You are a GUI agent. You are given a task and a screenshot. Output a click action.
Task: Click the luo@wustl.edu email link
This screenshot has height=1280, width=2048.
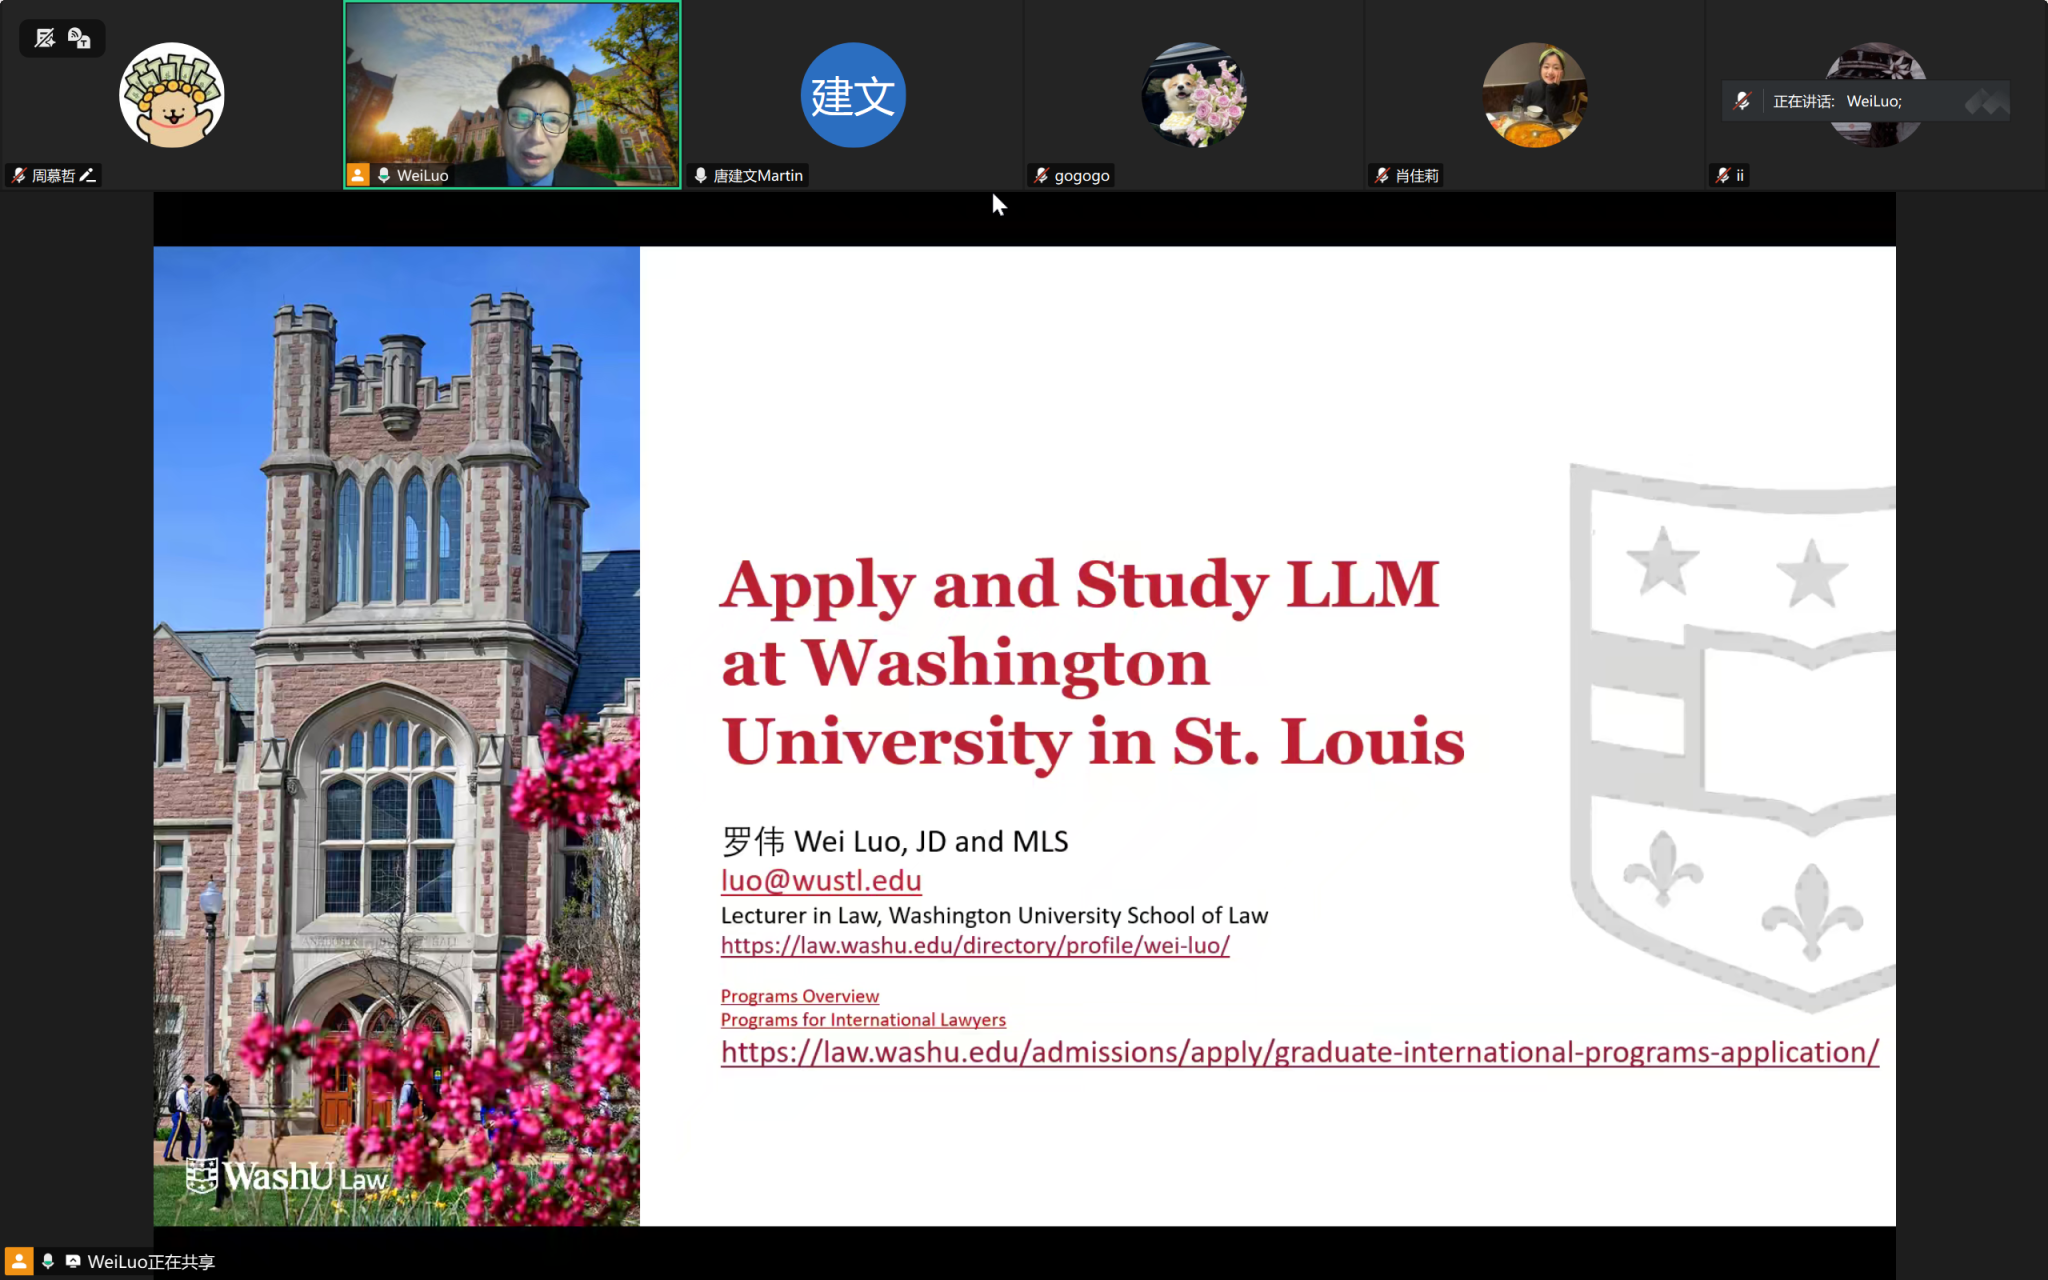(821, 880)
